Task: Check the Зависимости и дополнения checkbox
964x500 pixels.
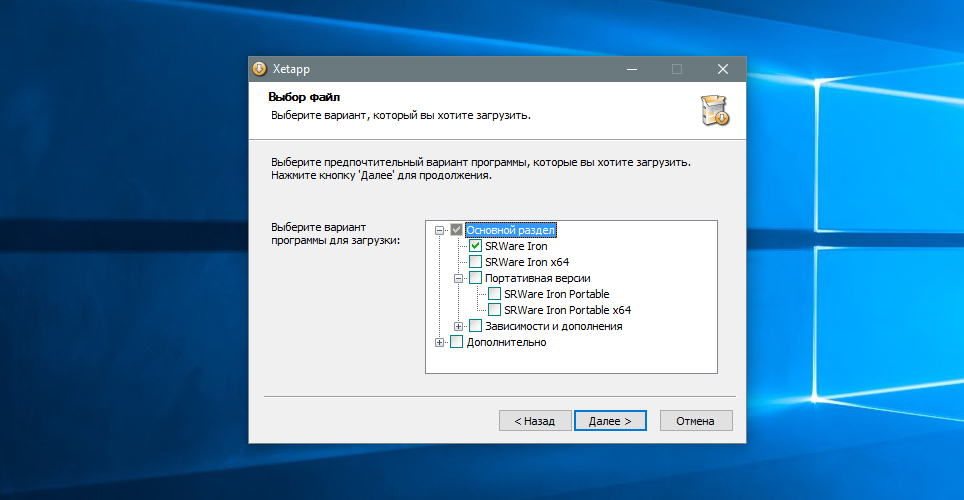Action: (x=475, y=326)
